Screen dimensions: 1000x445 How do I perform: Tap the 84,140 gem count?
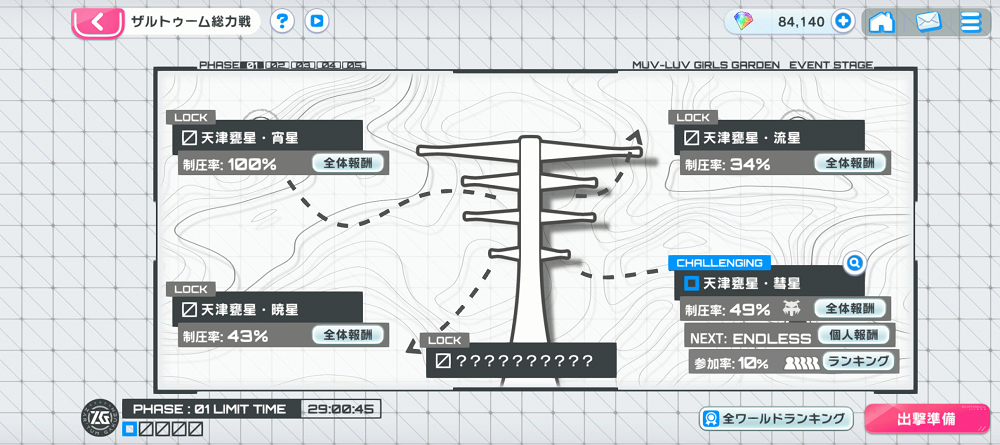[x=801, y=22]
